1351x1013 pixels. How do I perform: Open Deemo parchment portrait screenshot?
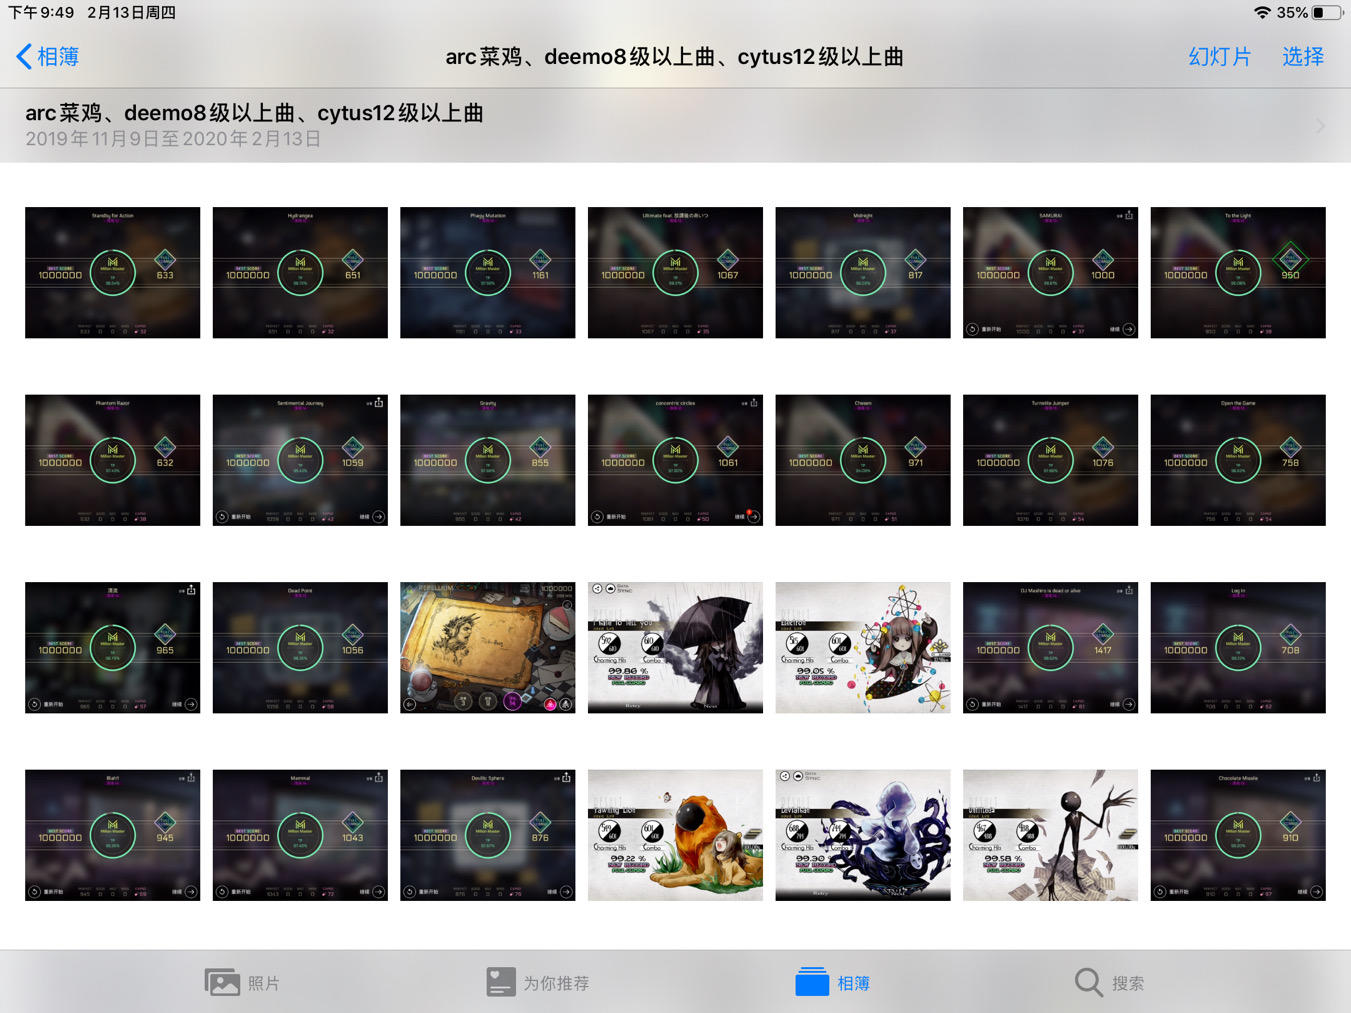pyautogui.click(x=488, y=647)
